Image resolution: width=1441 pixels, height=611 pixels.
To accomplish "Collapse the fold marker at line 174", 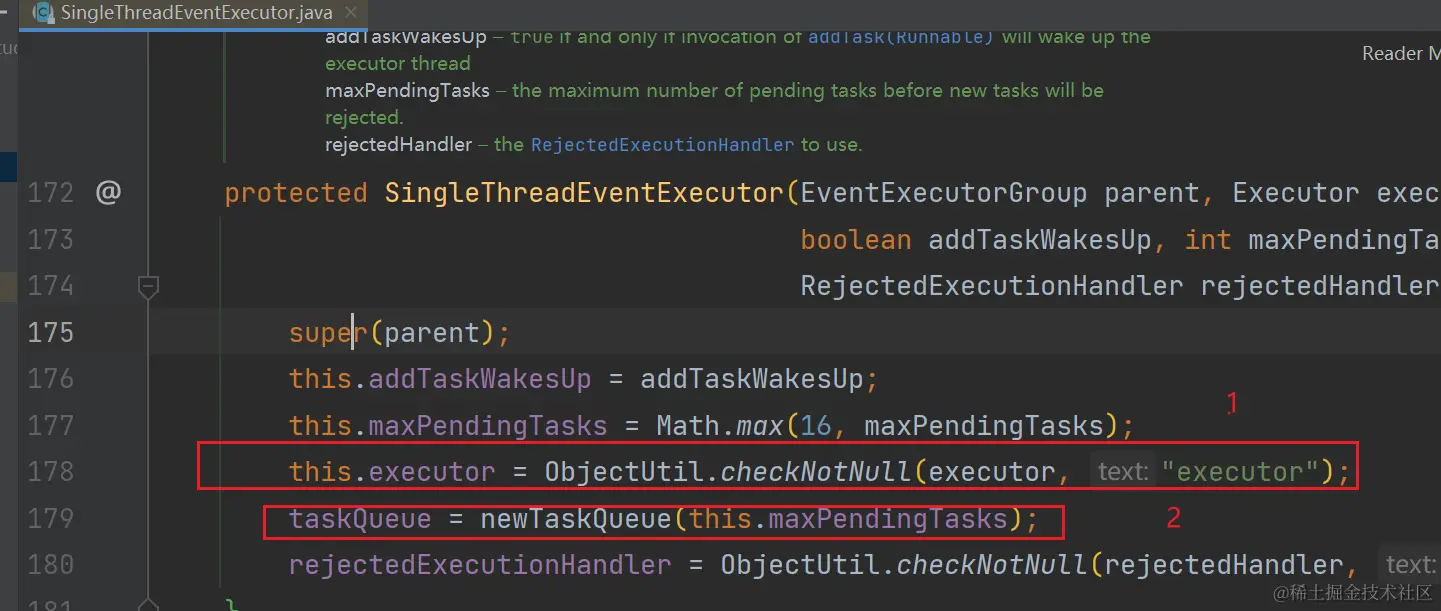I will pos(148,288).
